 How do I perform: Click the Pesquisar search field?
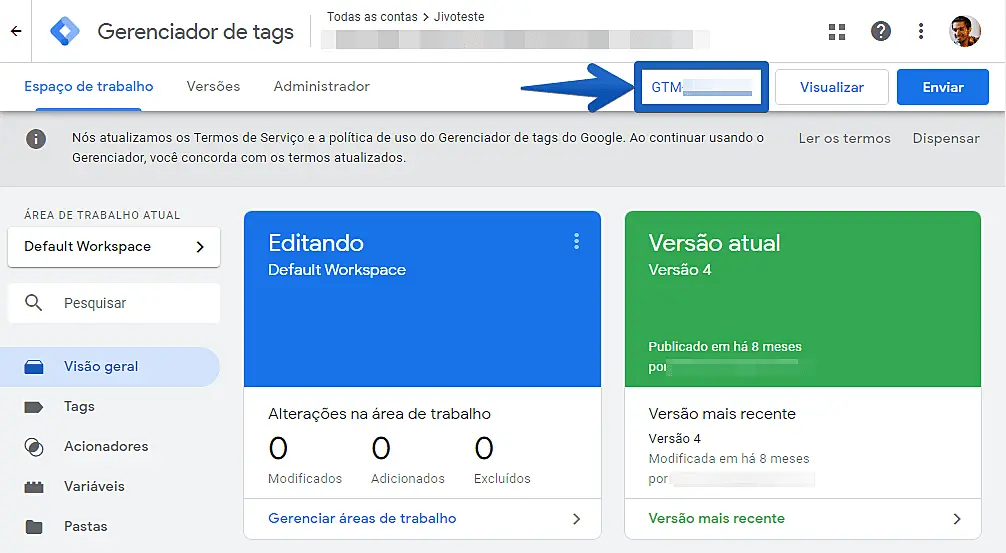click(114, 303)
